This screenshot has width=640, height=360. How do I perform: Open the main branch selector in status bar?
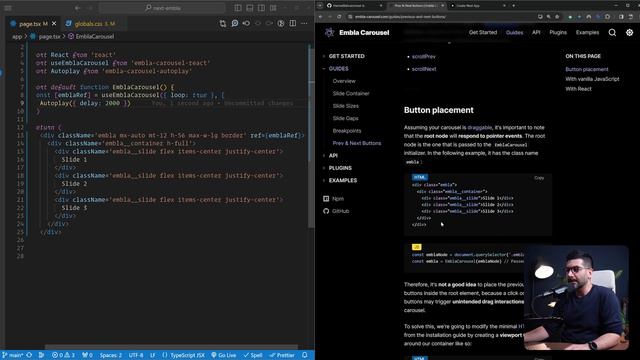[x=13, y=355]
